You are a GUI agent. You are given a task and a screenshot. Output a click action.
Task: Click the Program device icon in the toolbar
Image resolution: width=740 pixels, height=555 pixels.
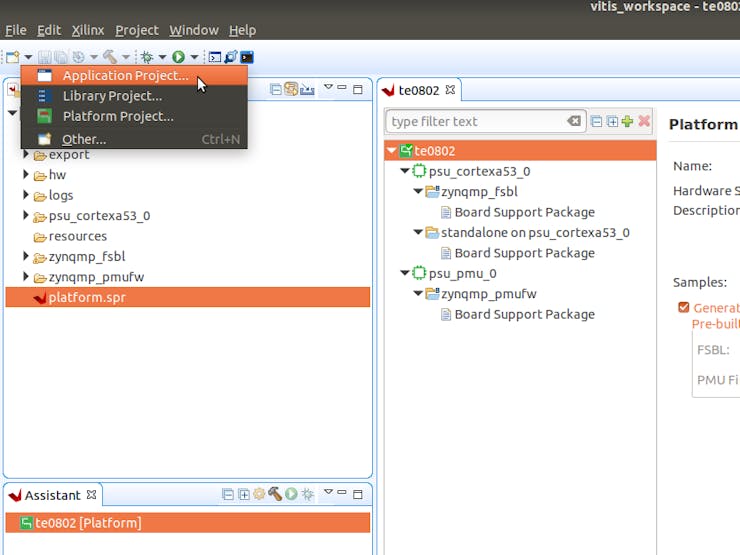tap(231, 57)
